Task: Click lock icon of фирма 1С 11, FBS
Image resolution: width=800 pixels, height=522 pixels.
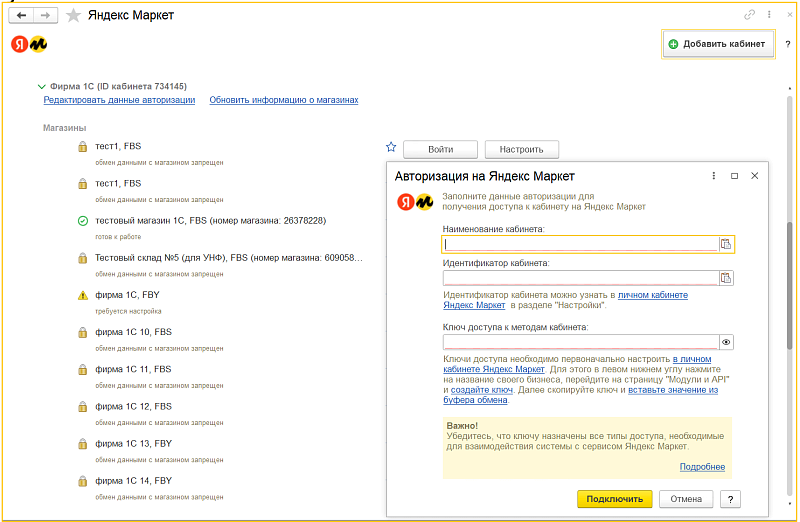Action: point(83,370)
